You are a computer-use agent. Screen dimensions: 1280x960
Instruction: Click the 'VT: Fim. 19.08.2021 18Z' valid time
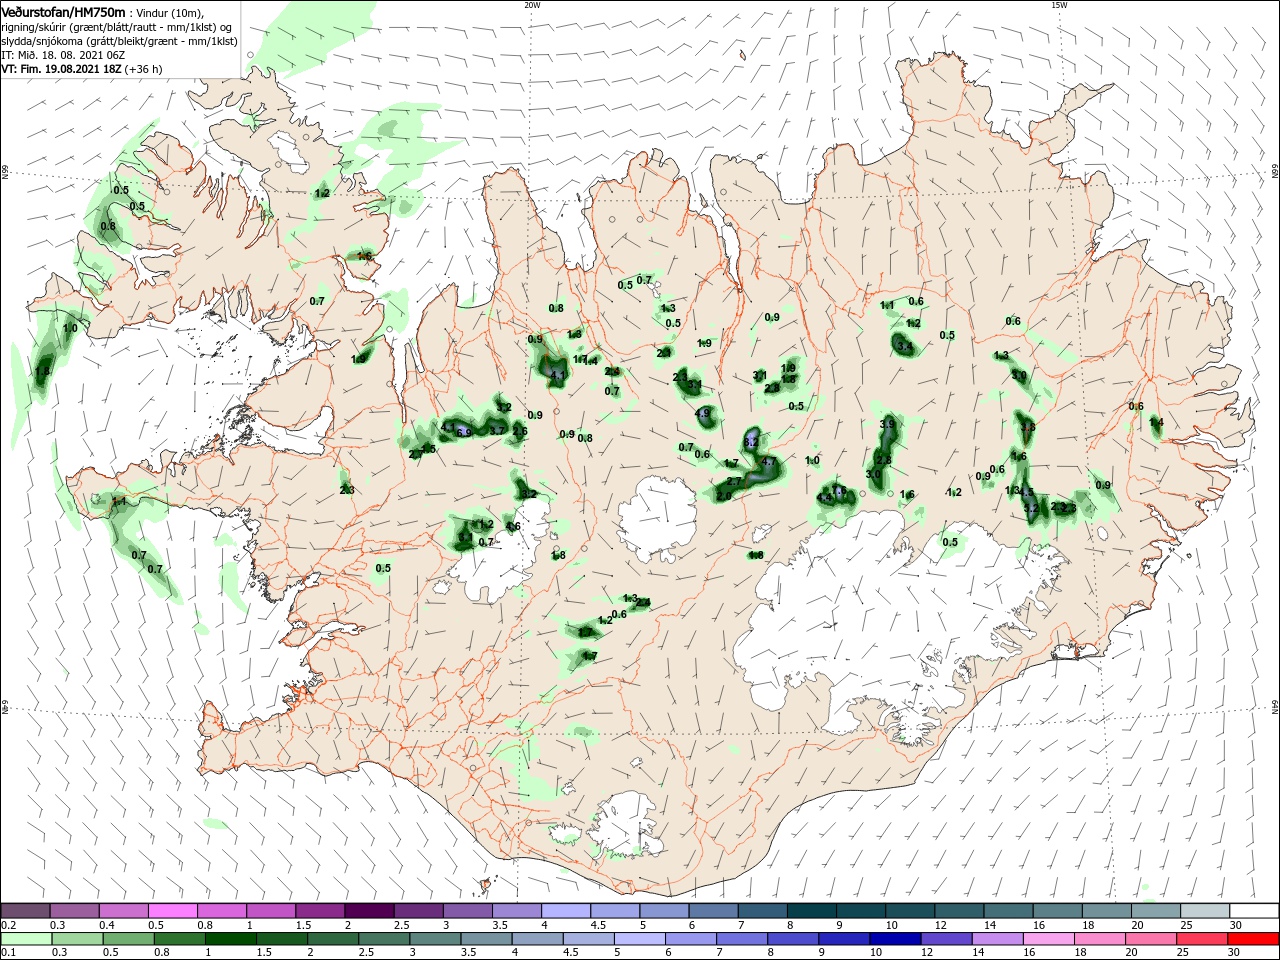pyautogui.click(x=61, y=69)
